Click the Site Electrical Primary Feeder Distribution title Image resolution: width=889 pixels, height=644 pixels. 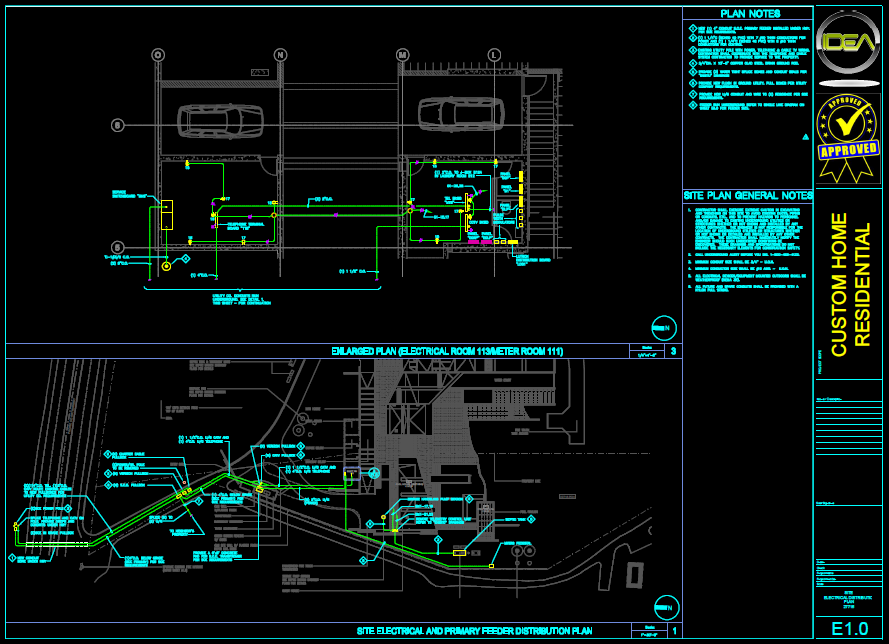pos(474,631)
